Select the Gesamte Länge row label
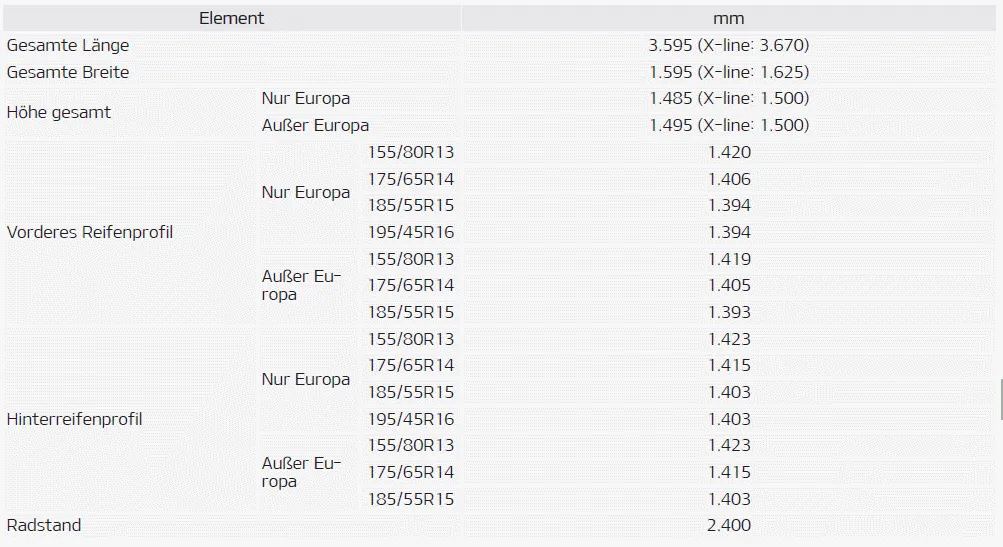The height and width of the screenshot is (547, 1003). coord(68,45)
